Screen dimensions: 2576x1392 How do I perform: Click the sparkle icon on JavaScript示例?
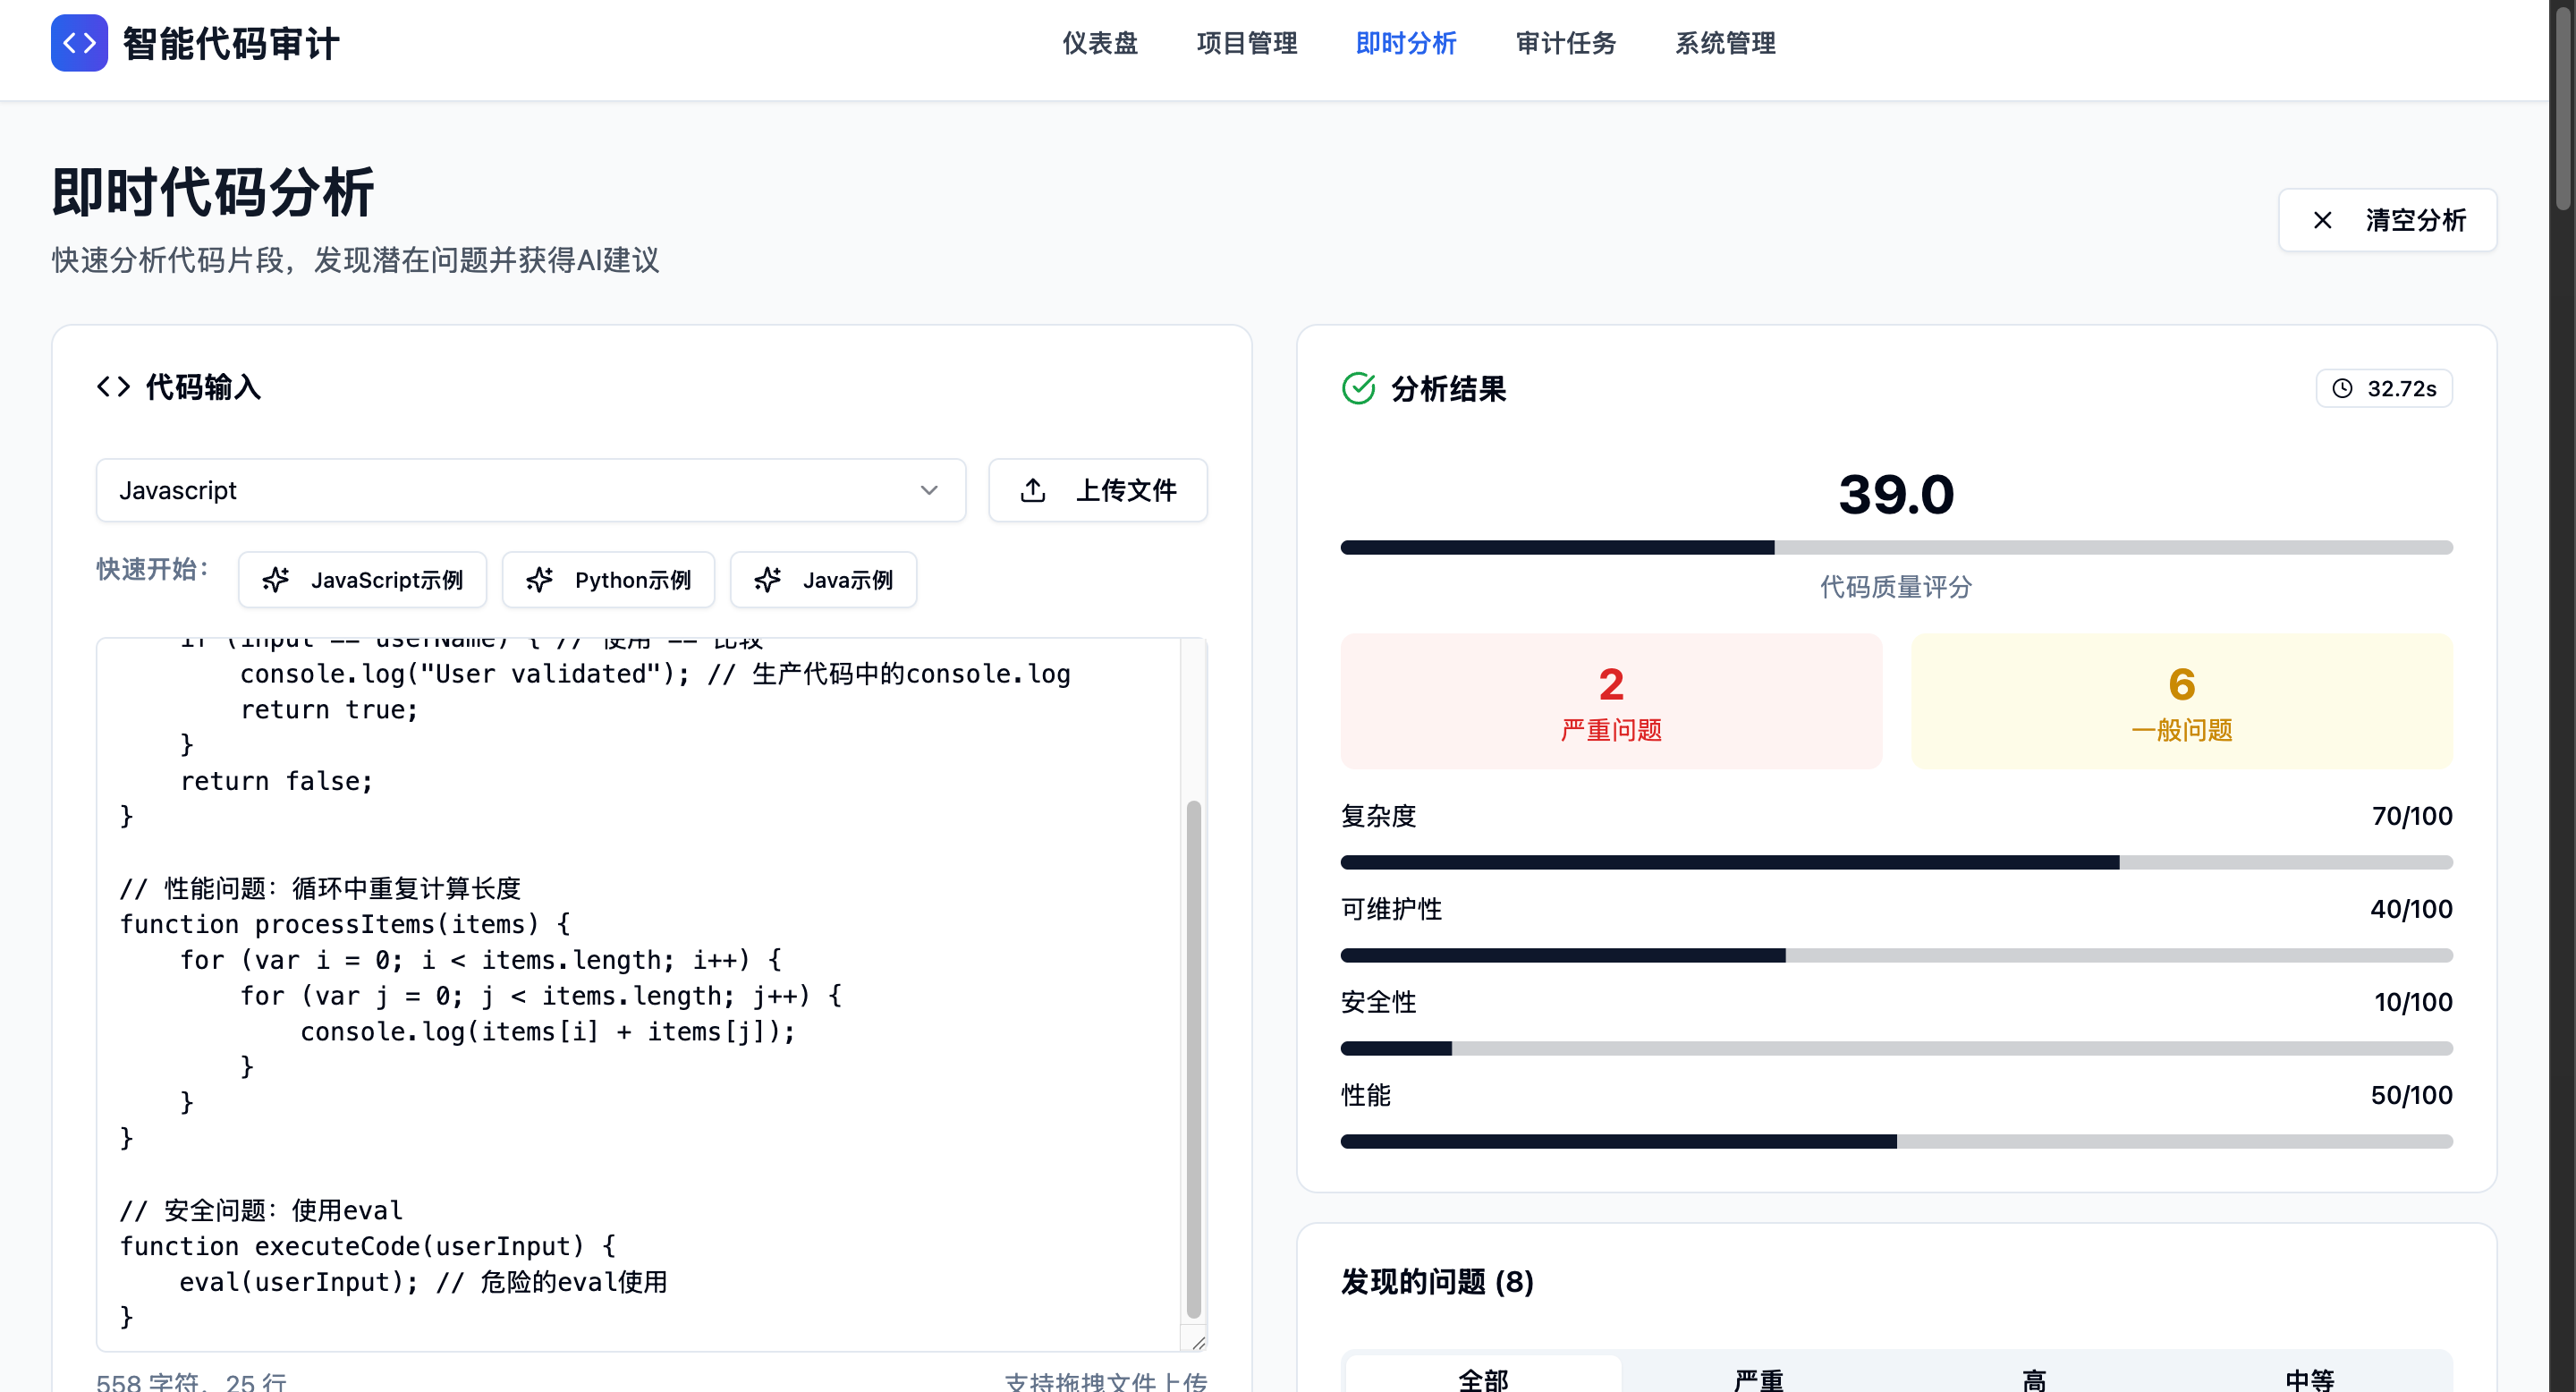pos(276,580)
